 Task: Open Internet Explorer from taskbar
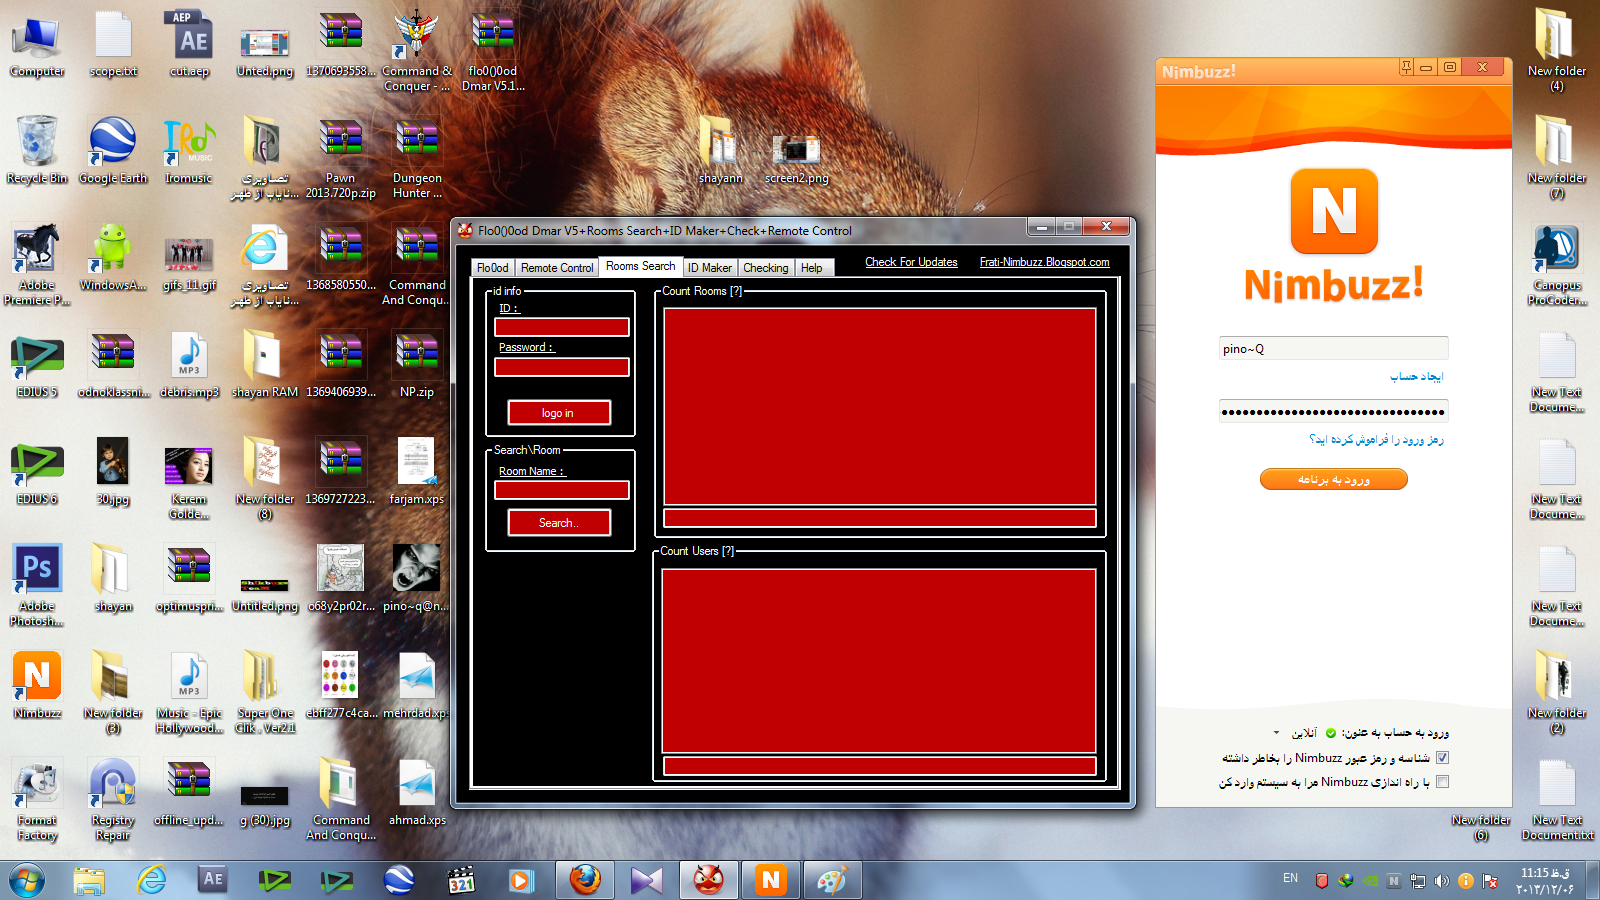tap(151, 880)
